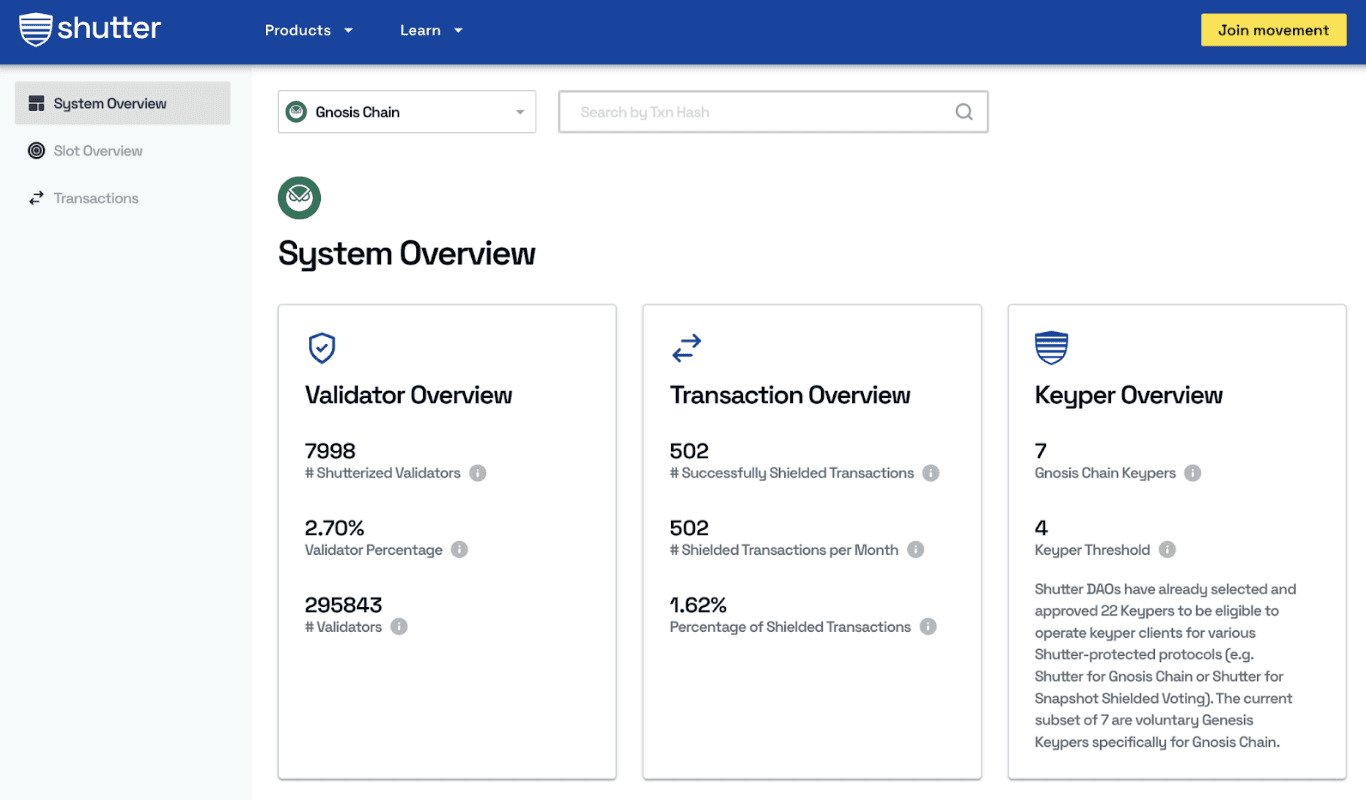Open the Products menu
This screenshot has height=800, width=1366.
308,30
